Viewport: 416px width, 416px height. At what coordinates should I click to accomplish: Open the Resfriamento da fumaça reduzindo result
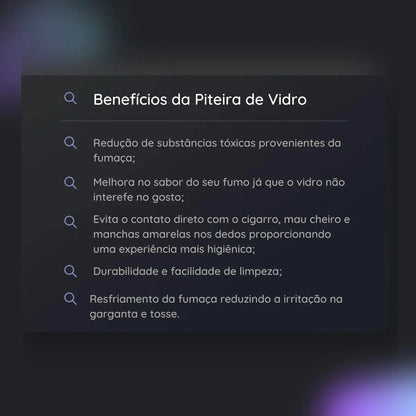point(216,306)
